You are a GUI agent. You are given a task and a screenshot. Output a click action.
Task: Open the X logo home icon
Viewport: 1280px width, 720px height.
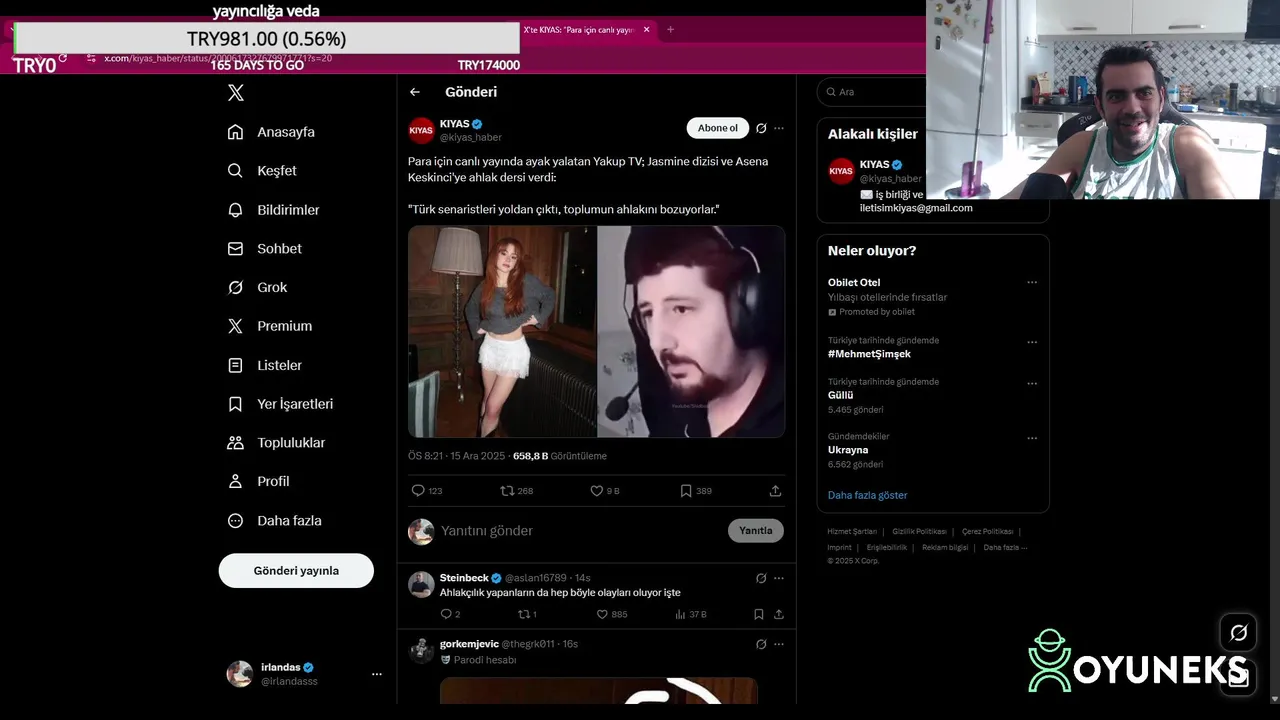pos(236,93)
